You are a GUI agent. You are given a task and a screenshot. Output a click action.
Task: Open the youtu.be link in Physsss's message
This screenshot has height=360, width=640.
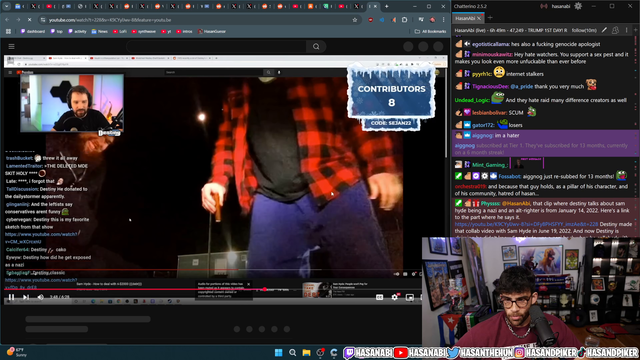tap(526, 224)
